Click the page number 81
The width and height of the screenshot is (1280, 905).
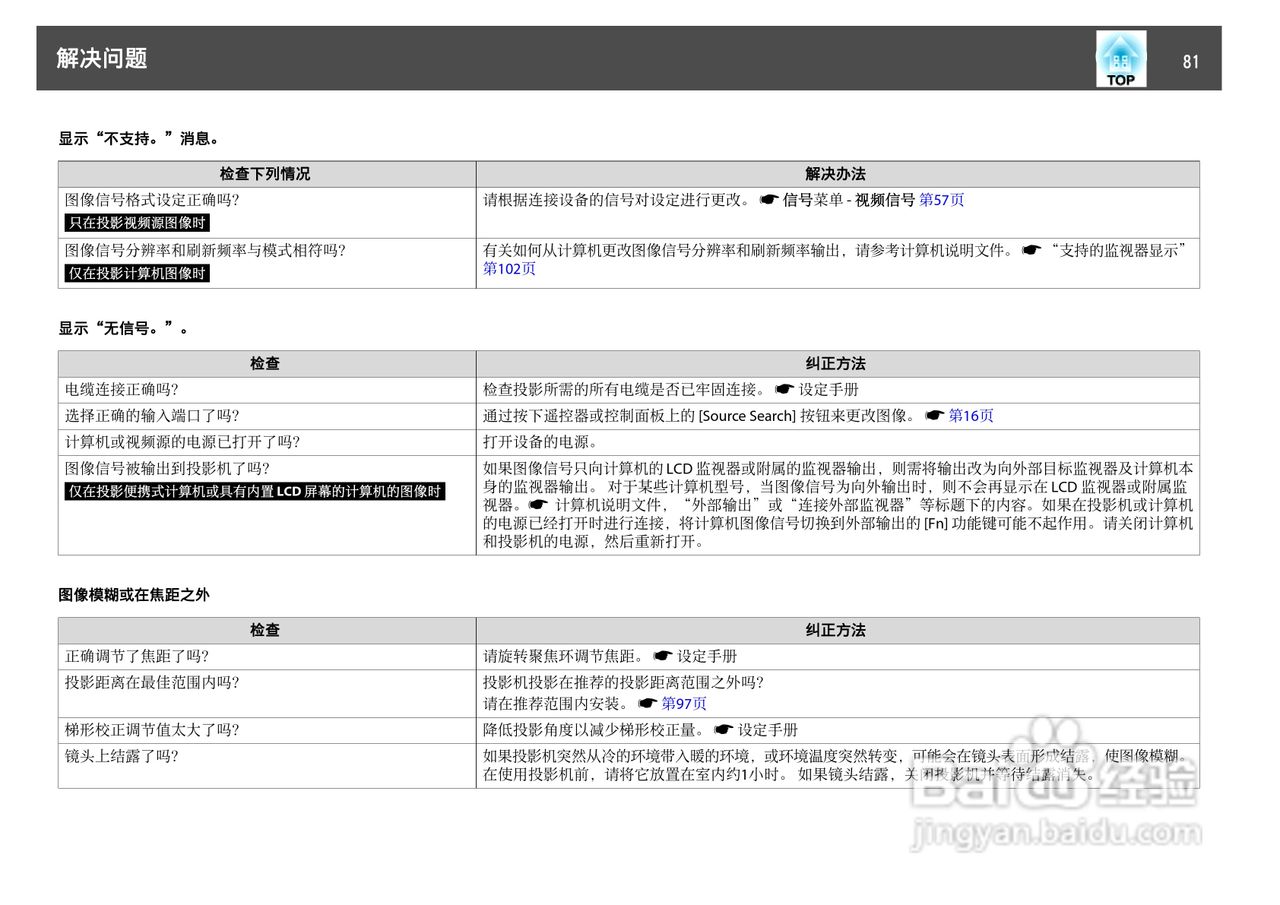1190,62
